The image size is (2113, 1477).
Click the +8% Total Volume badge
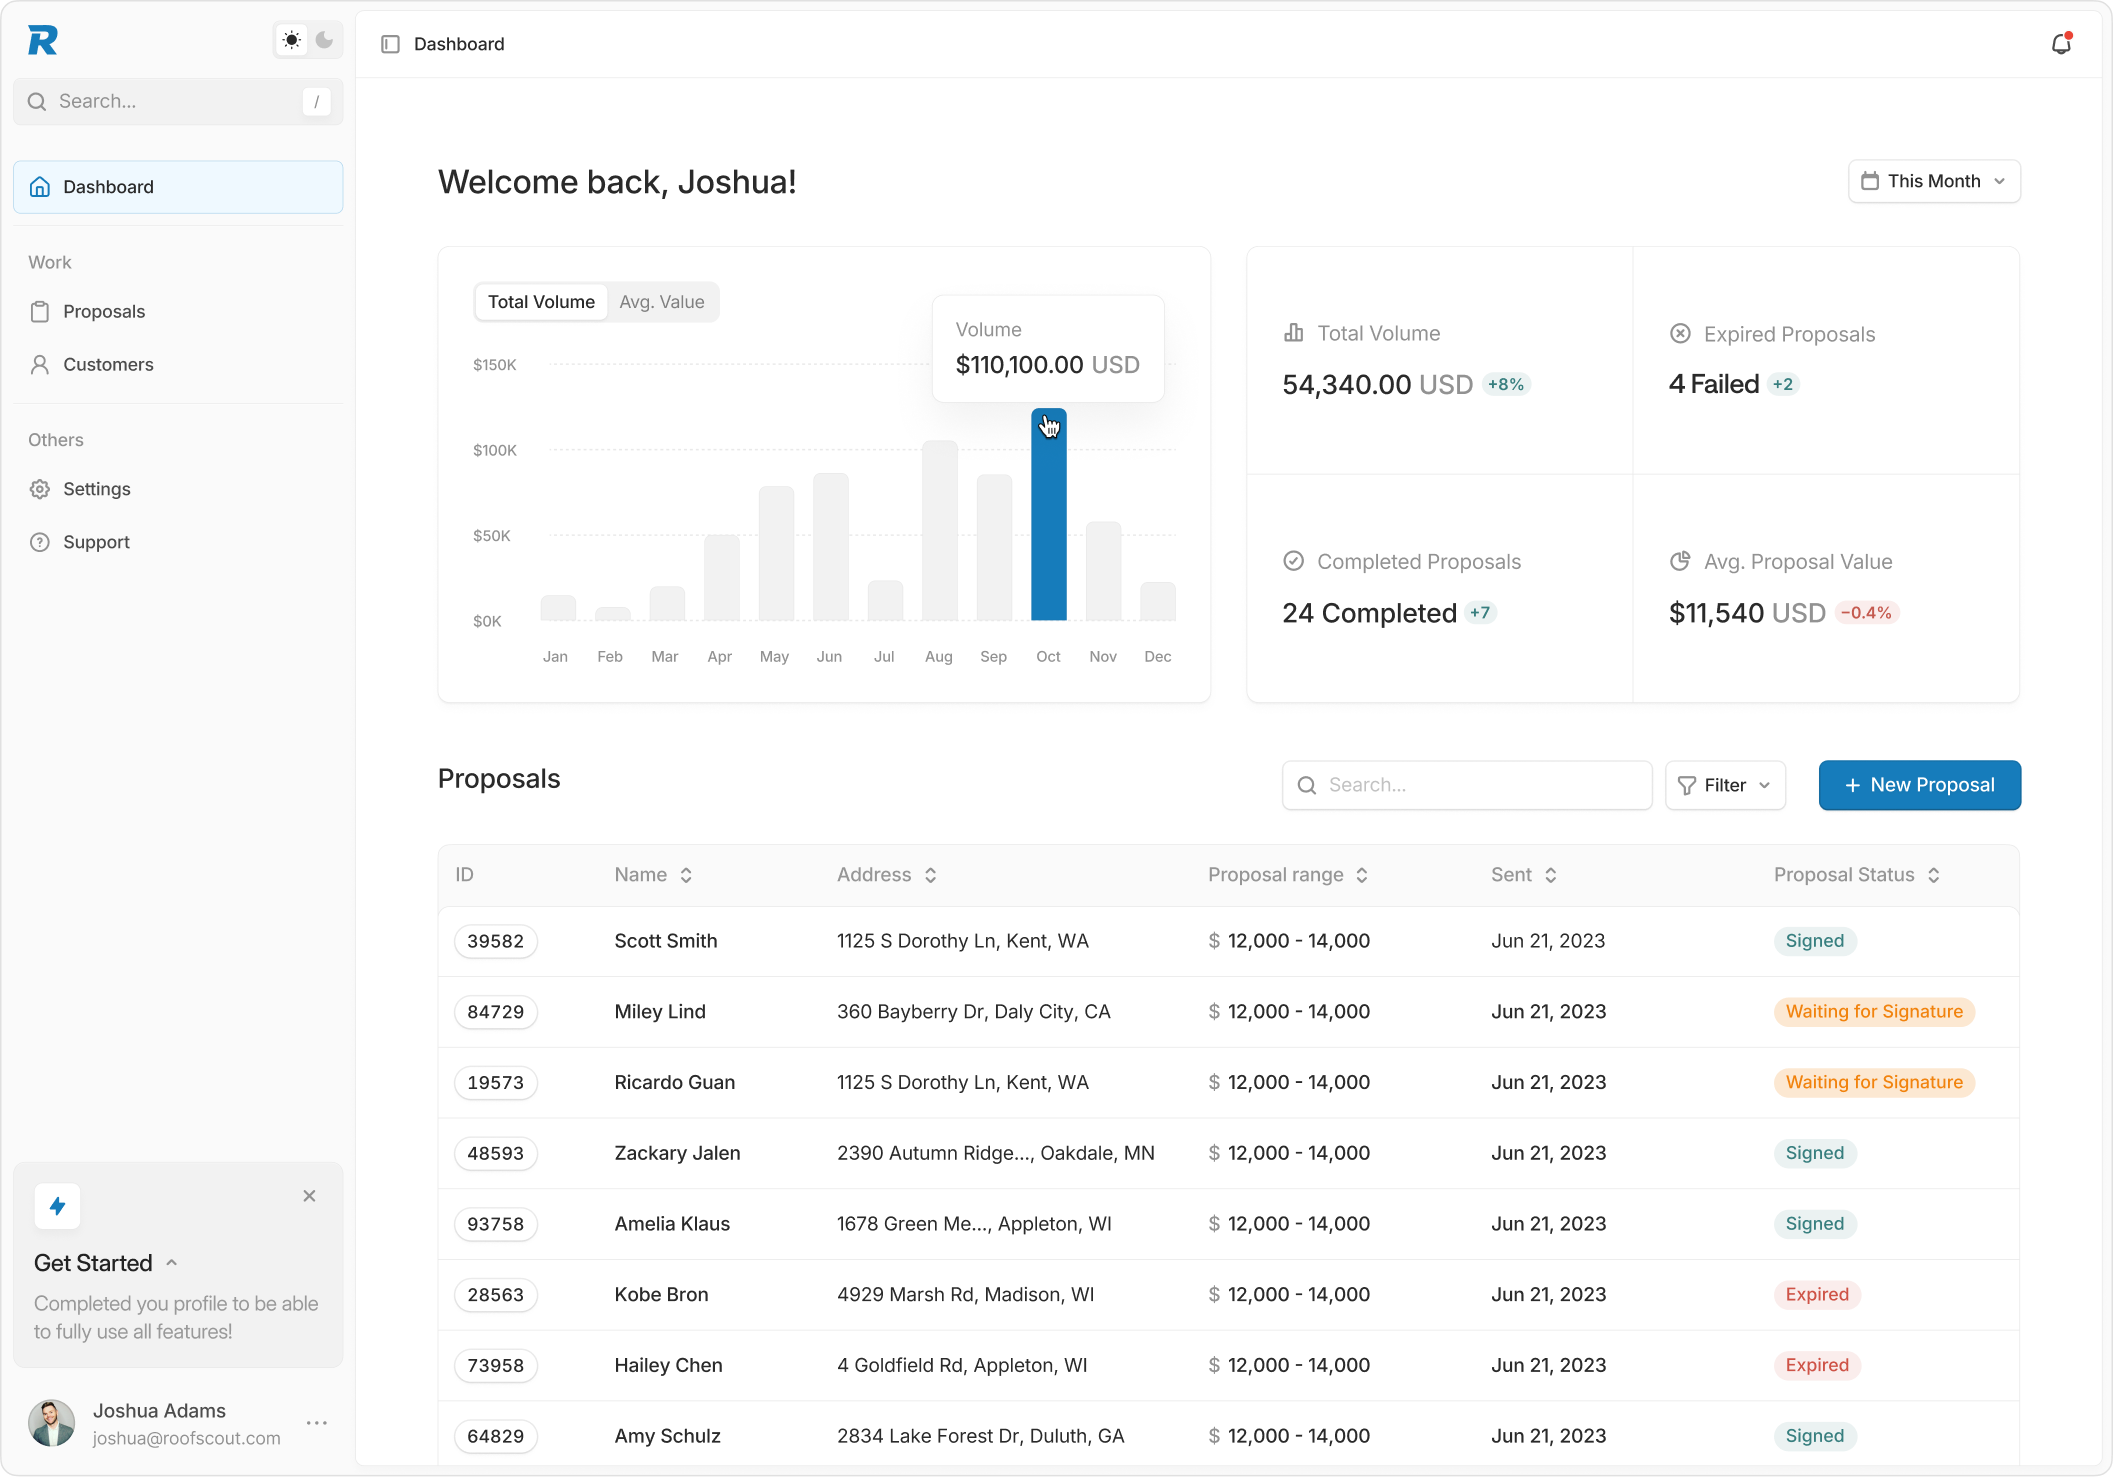pyautogui.click(x=1506, y=384)
